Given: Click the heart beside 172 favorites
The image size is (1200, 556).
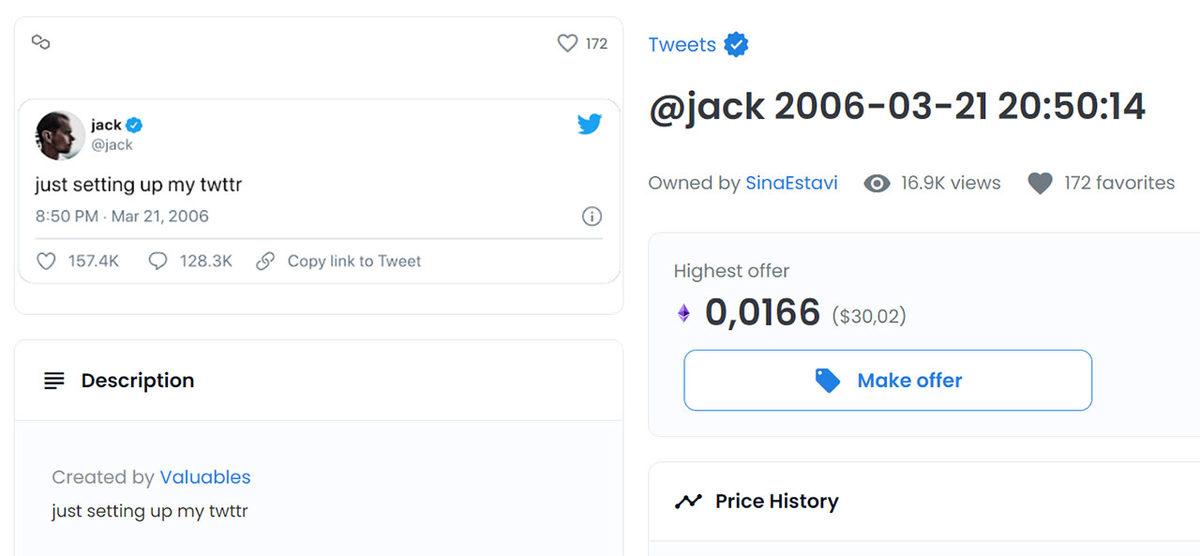Looking at the screenshot, I should tap(1040, 183).
